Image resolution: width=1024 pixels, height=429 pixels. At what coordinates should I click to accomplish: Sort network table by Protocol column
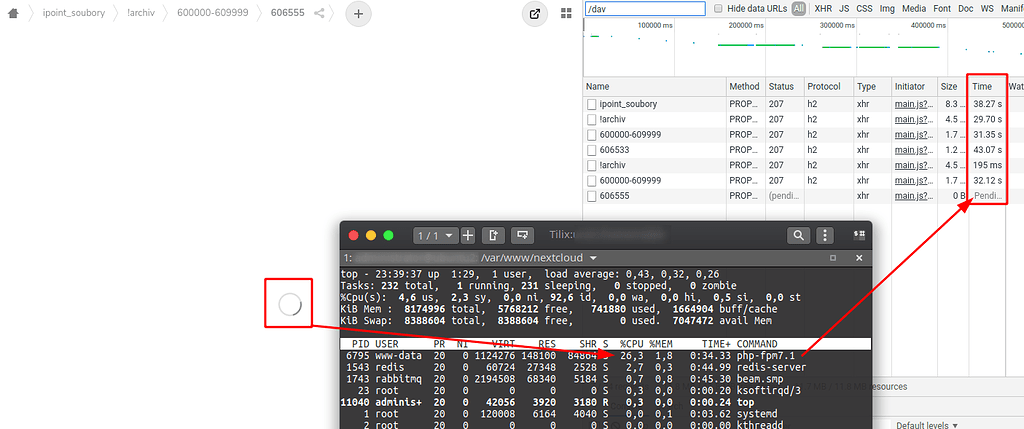[828, 86]
